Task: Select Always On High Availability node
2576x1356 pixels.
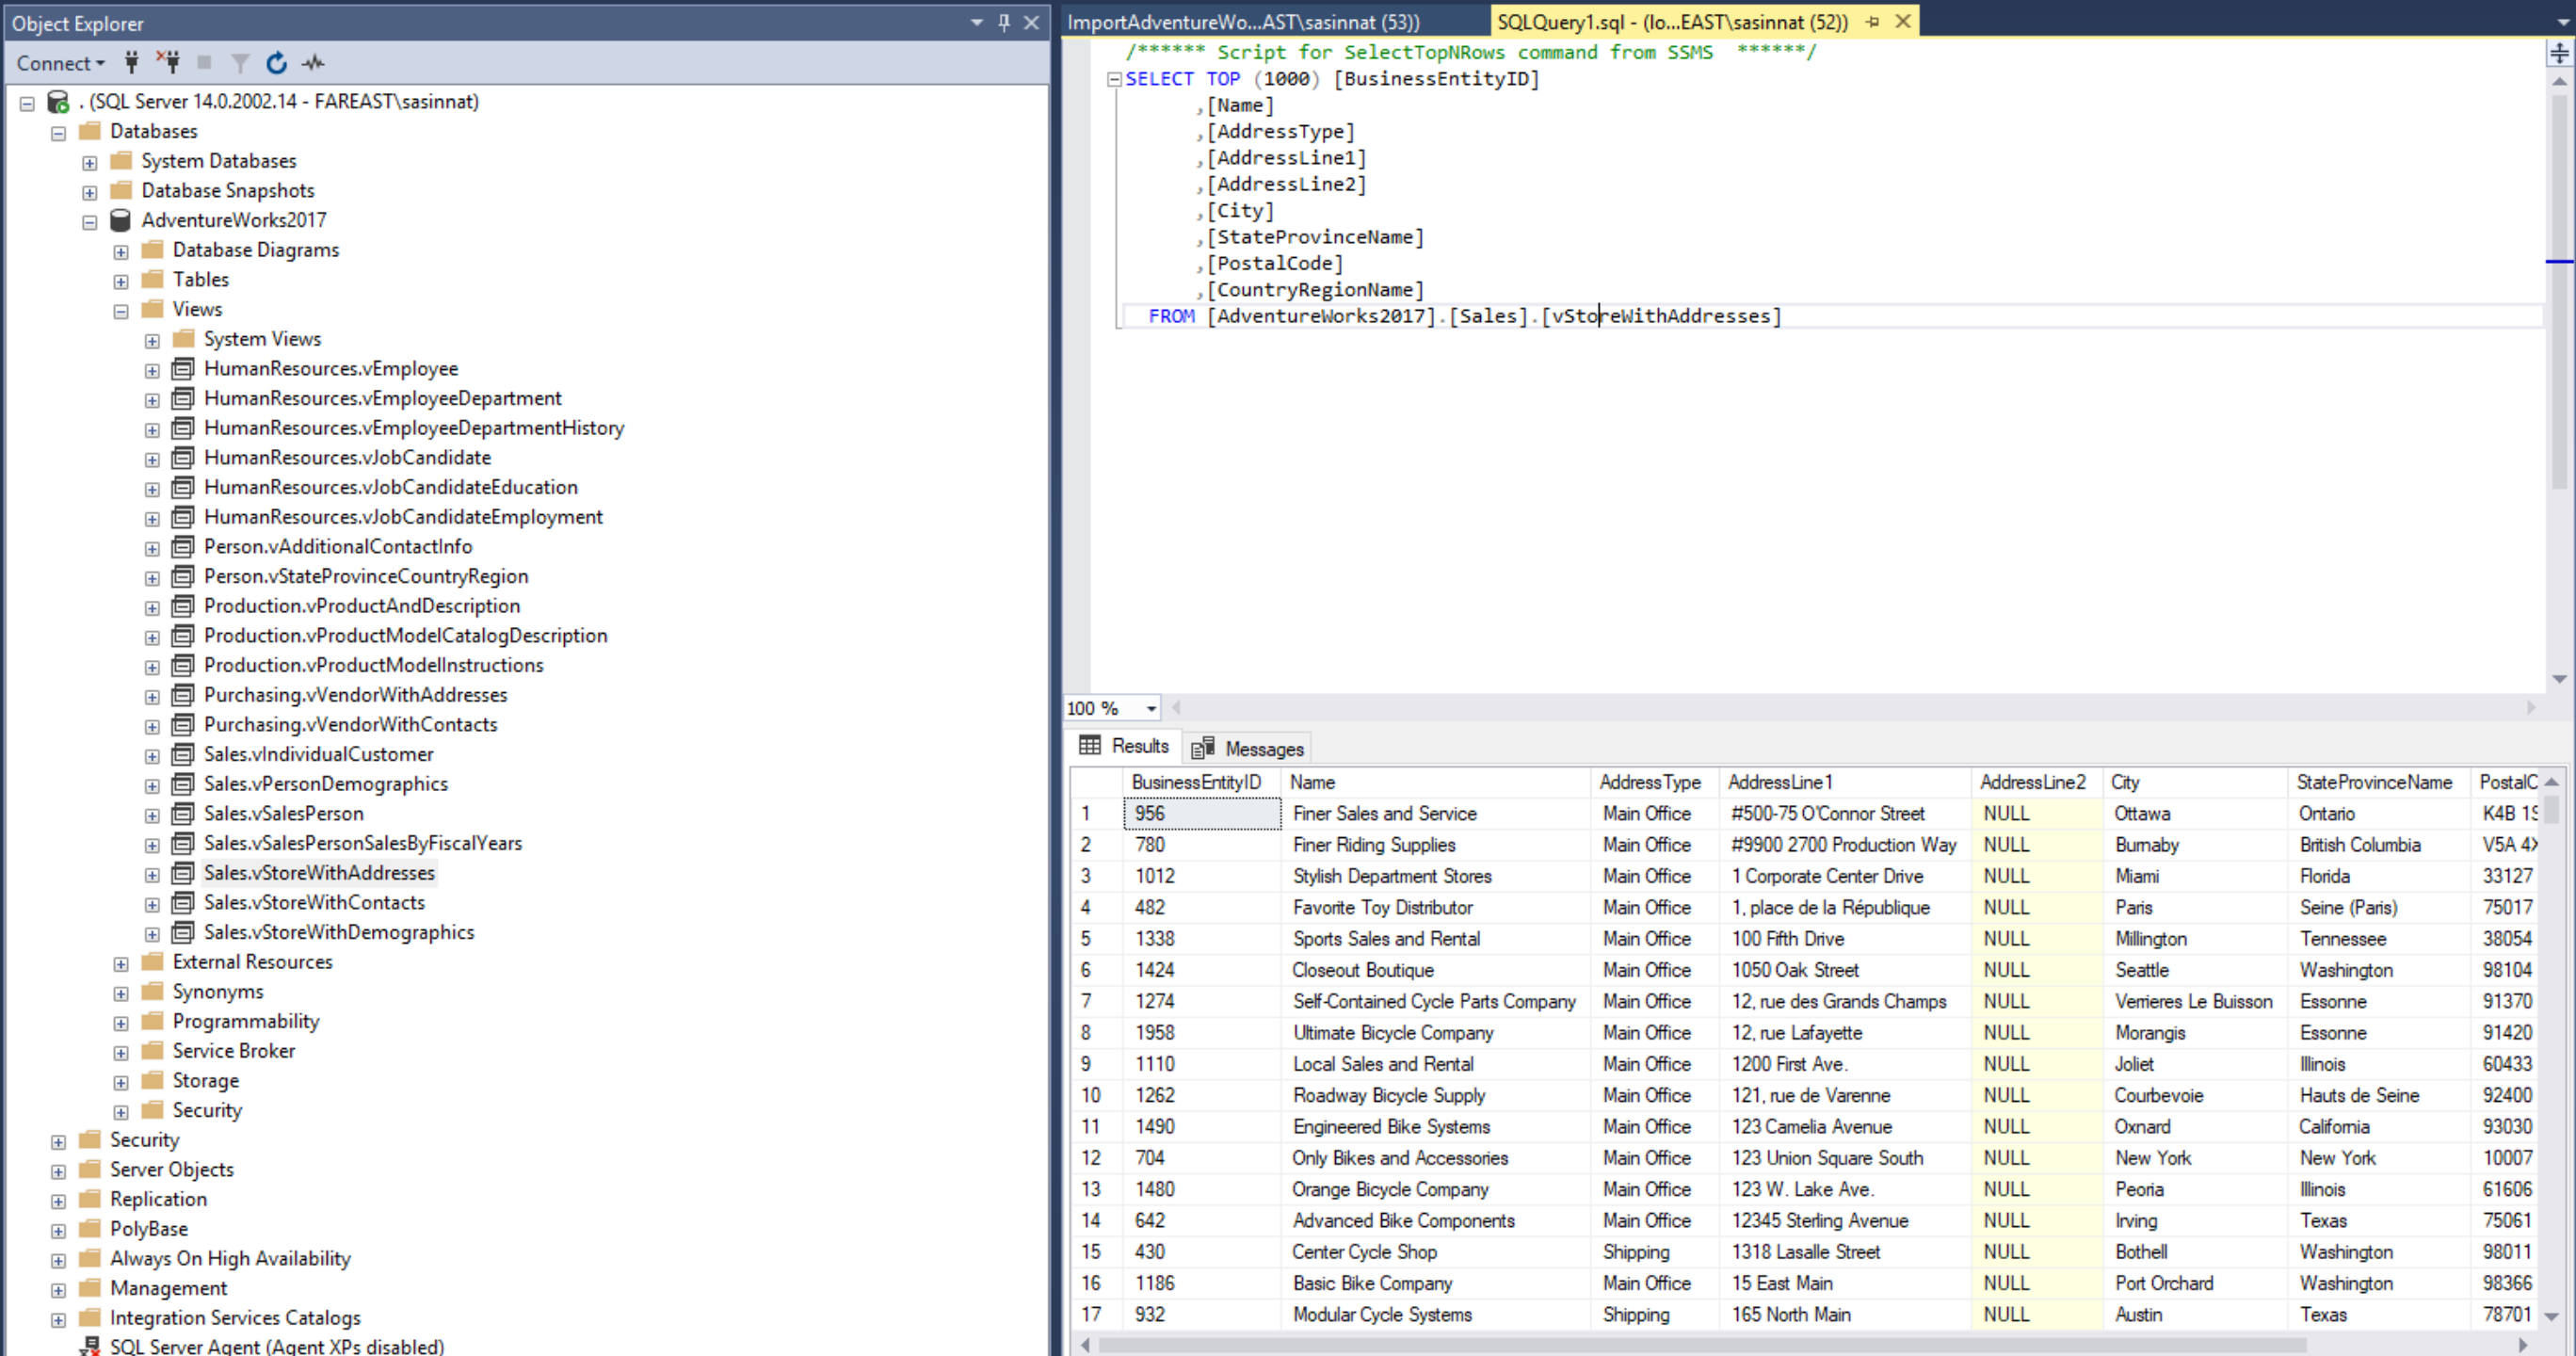Action: 230,1258
